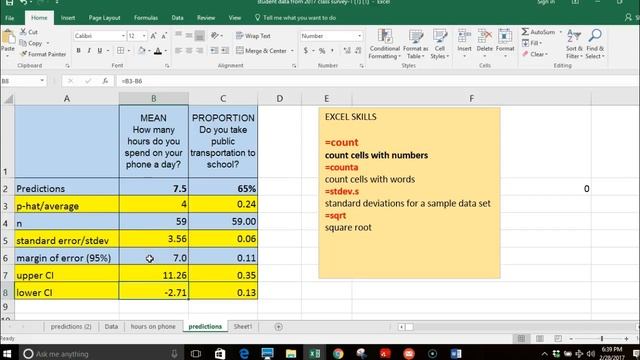Open Format as Table gallery

click(416, 44)
